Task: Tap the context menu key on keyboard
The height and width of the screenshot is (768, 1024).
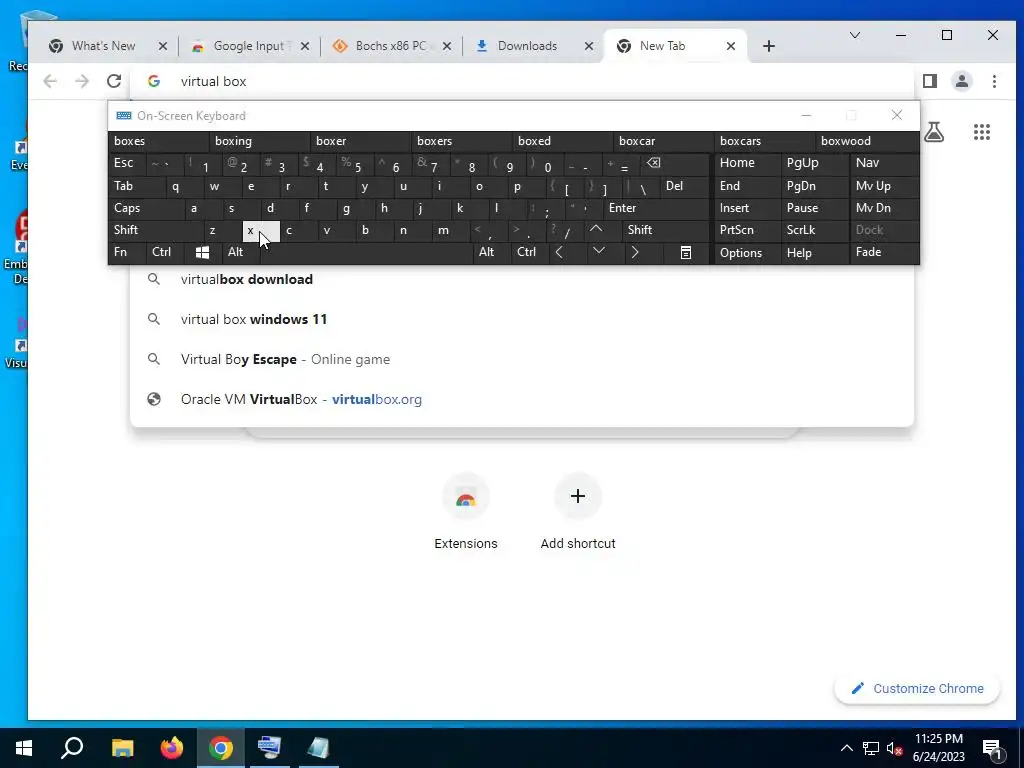Action: pos(686,252)
